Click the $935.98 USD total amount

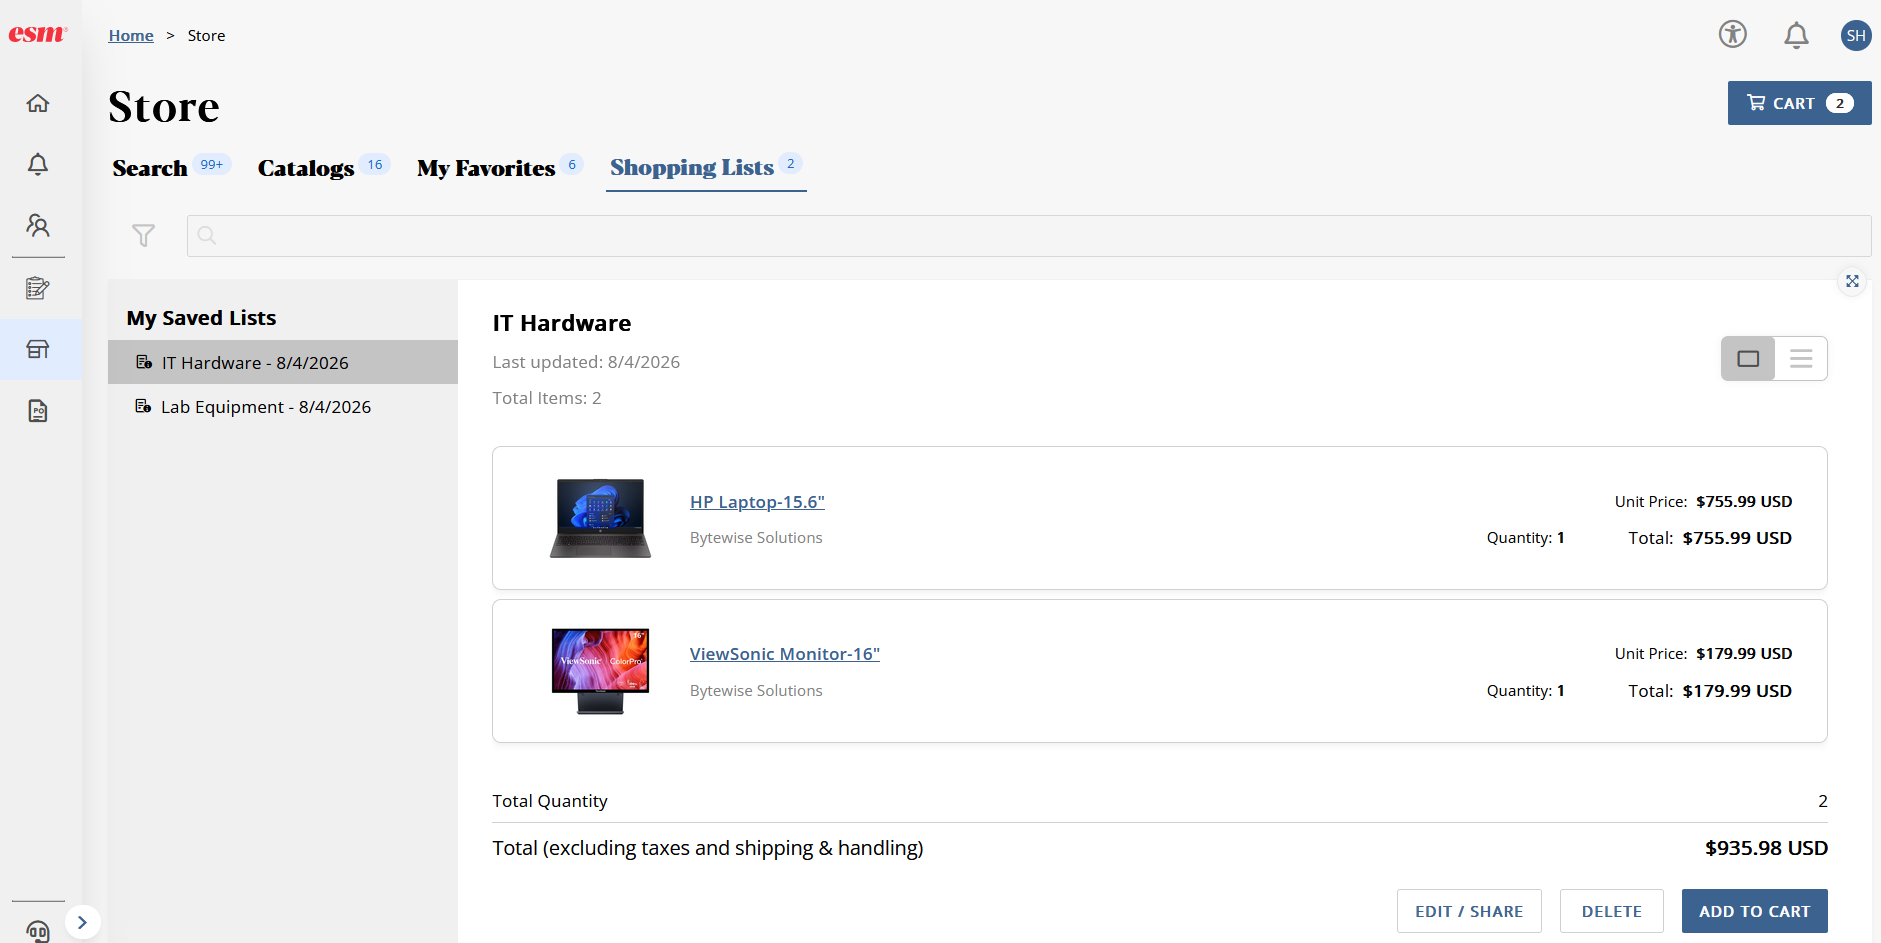[1766, 848]
